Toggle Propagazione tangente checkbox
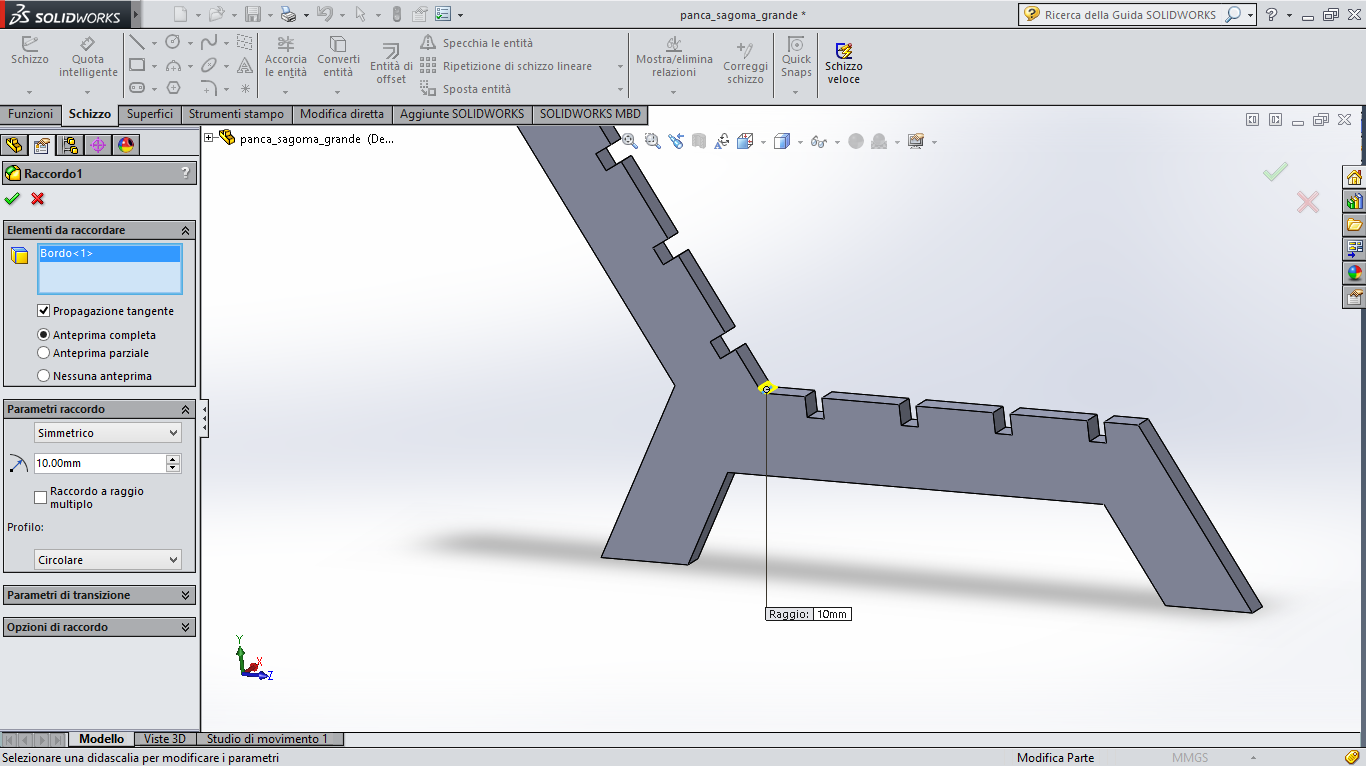This screenshot has height=766, width=1366. click(43, 311)
